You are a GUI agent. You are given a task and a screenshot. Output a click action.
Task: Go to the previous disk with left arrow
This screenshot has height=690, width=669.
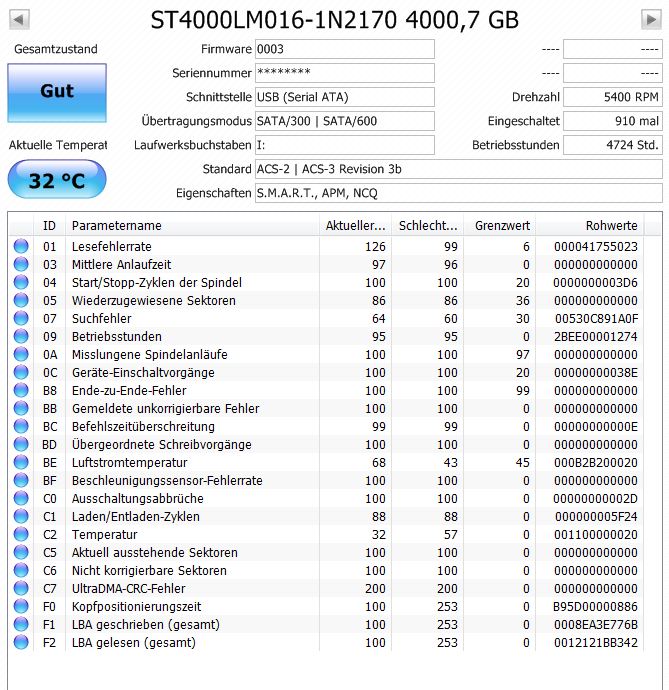pyautogui.click(x=19, y=19)
